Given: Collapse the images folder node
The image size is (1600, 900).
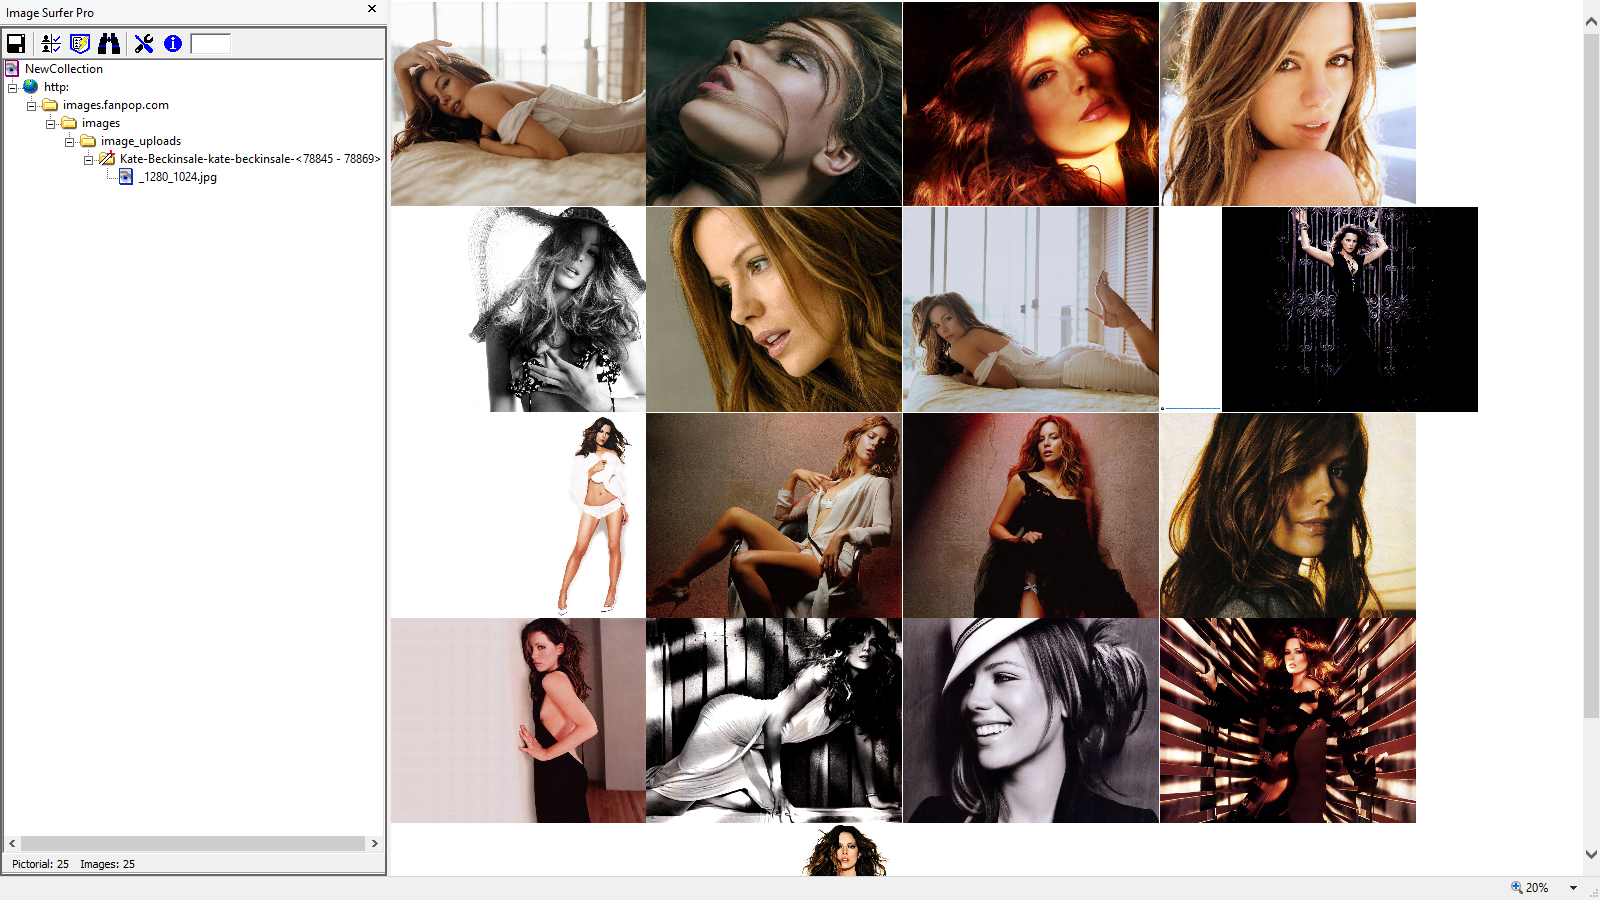Looking at the screenshot, I should tap(50, 124).
